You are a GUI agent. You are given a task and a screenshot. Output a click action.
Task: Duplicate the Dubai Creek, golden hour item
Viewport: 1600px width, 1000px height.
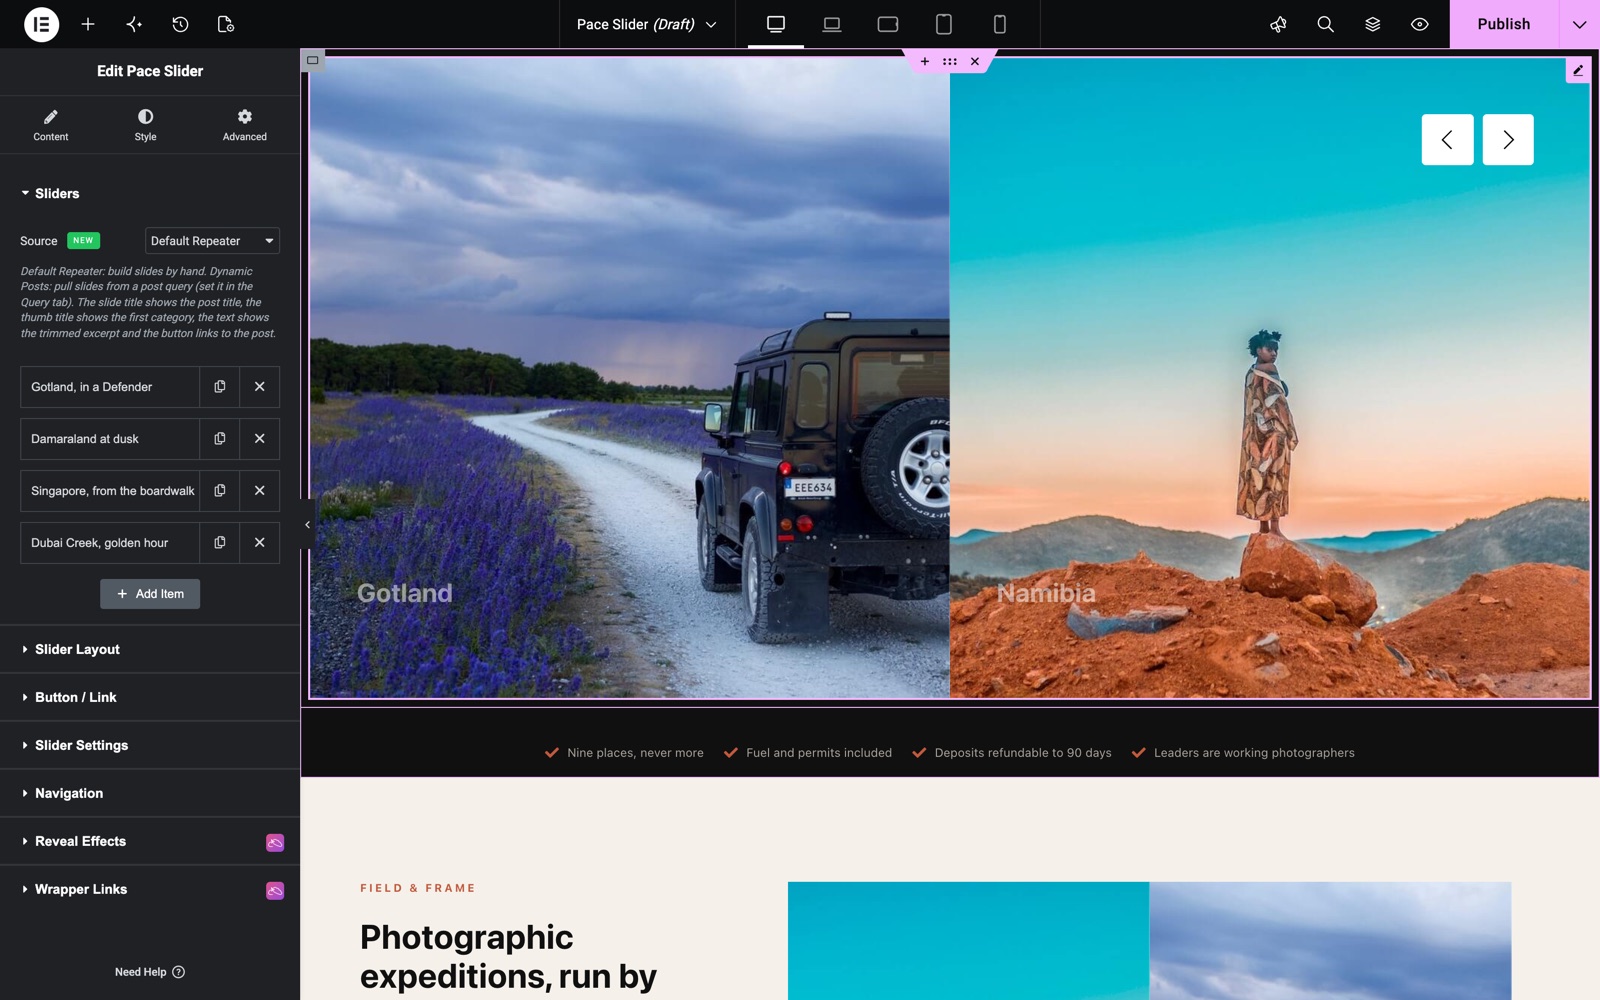click(220, 543)
